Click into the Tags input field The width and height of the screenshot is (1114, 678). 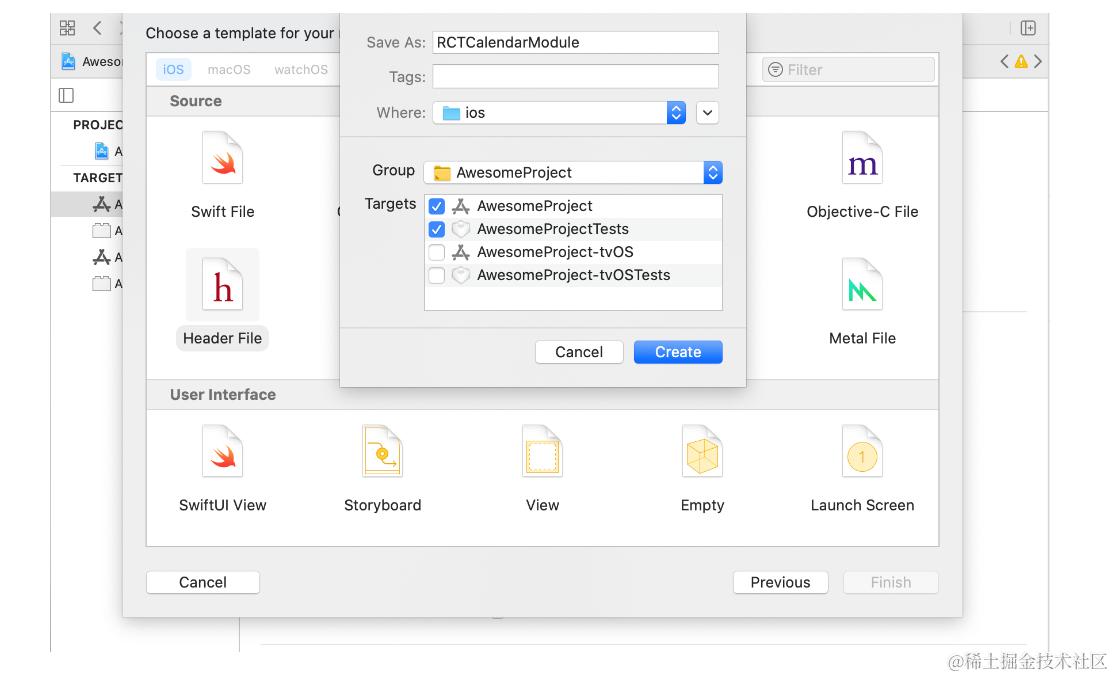click(575, 77)
